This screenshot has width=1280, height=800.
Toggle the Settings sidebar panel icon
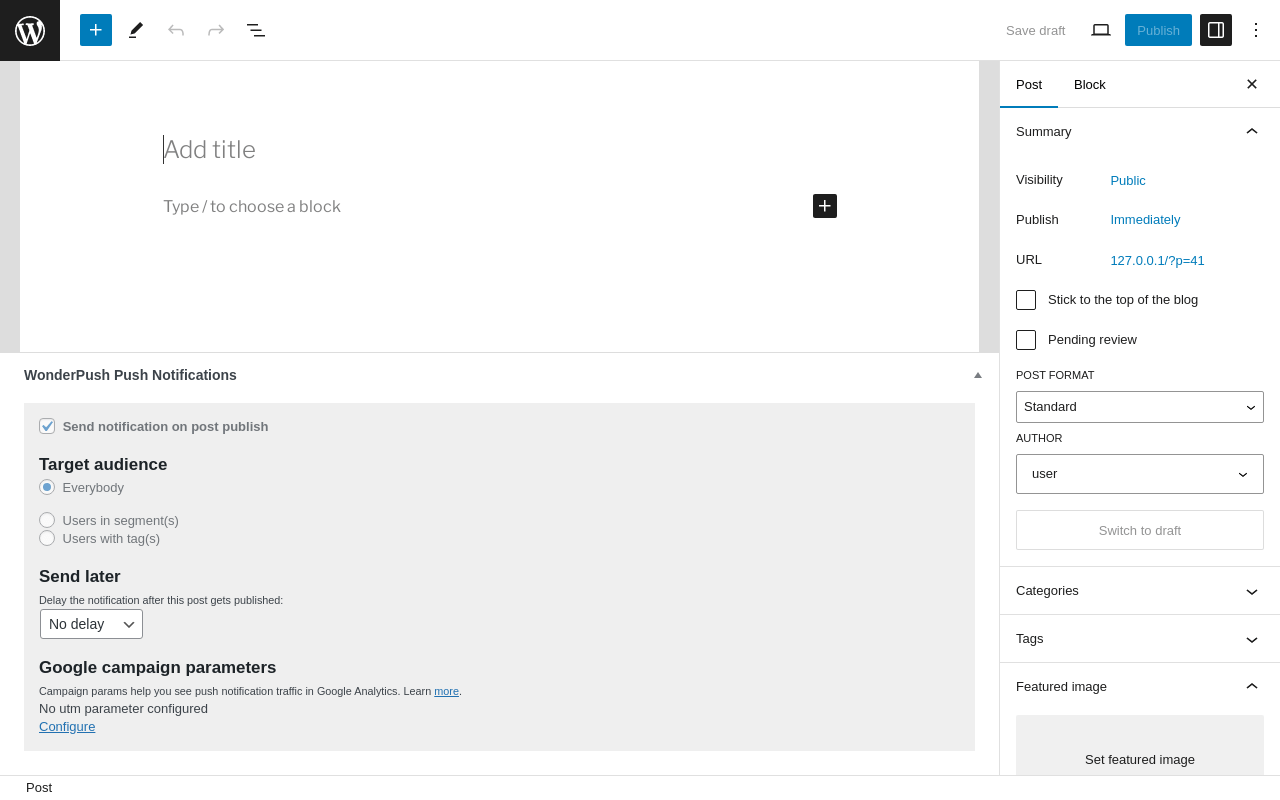(1216, 30)
